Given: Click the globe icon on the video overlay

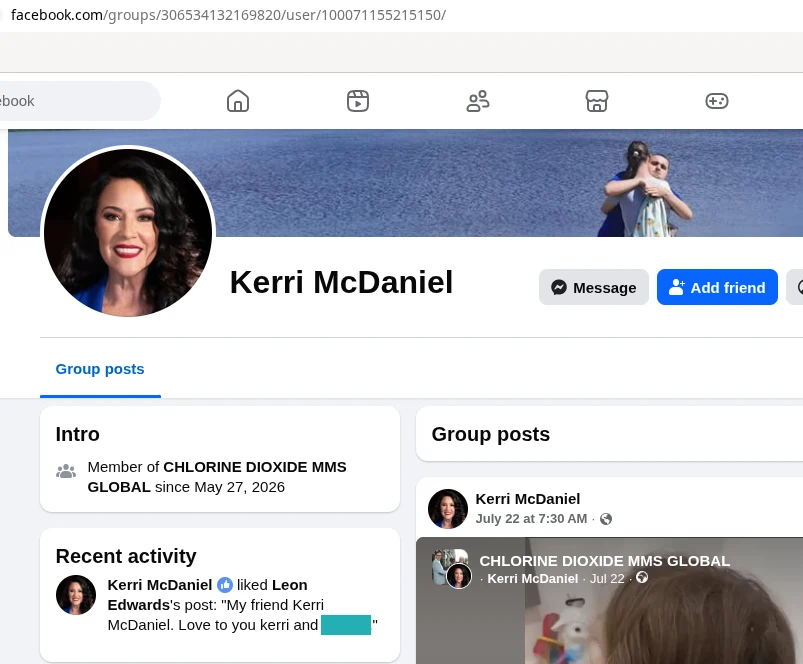Looking at the screenshot, I should point(642,578).
